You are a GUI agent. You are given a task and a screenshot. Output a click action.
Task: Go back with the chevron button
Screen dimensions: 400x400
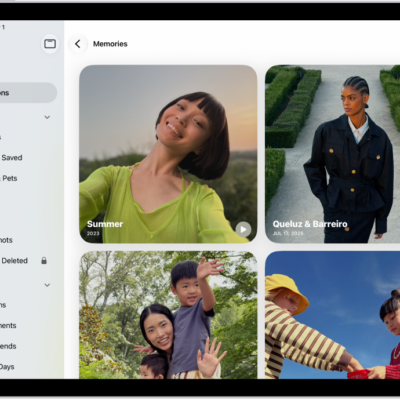[x=78, y=44]
